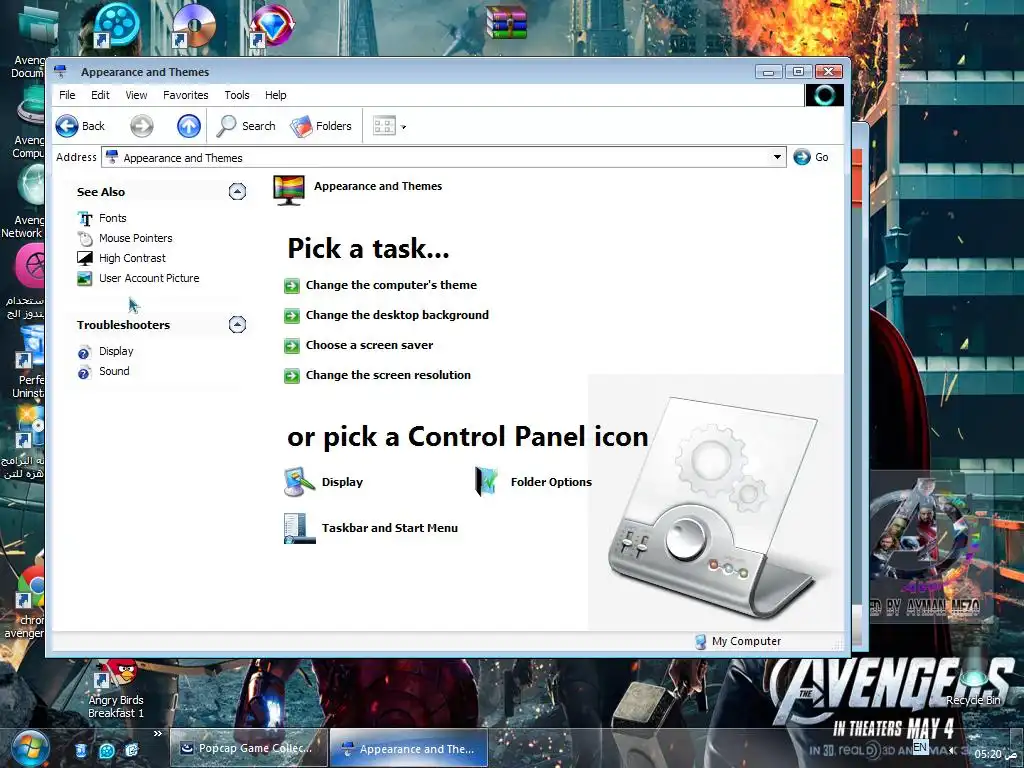Open the Display troubleshooter

116,351
